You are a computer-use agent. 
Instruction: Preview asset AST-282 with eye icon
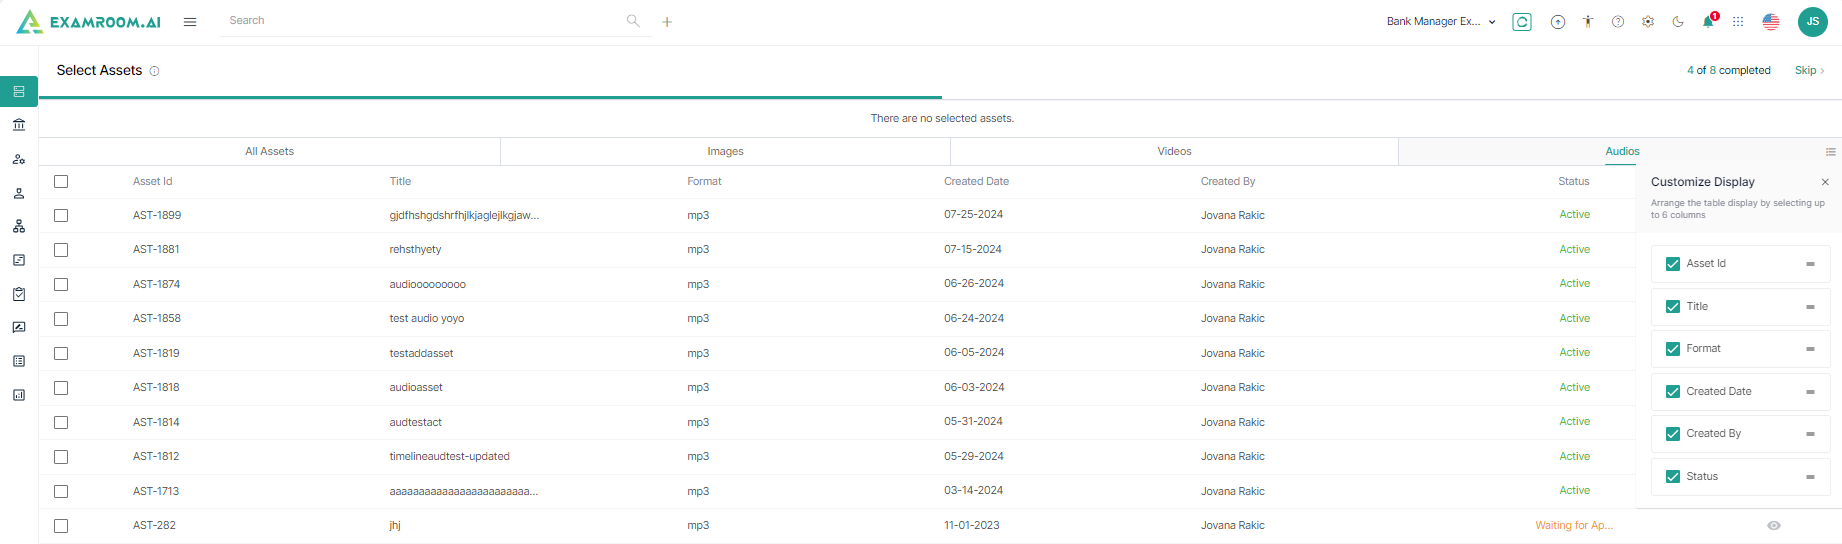1773,526
